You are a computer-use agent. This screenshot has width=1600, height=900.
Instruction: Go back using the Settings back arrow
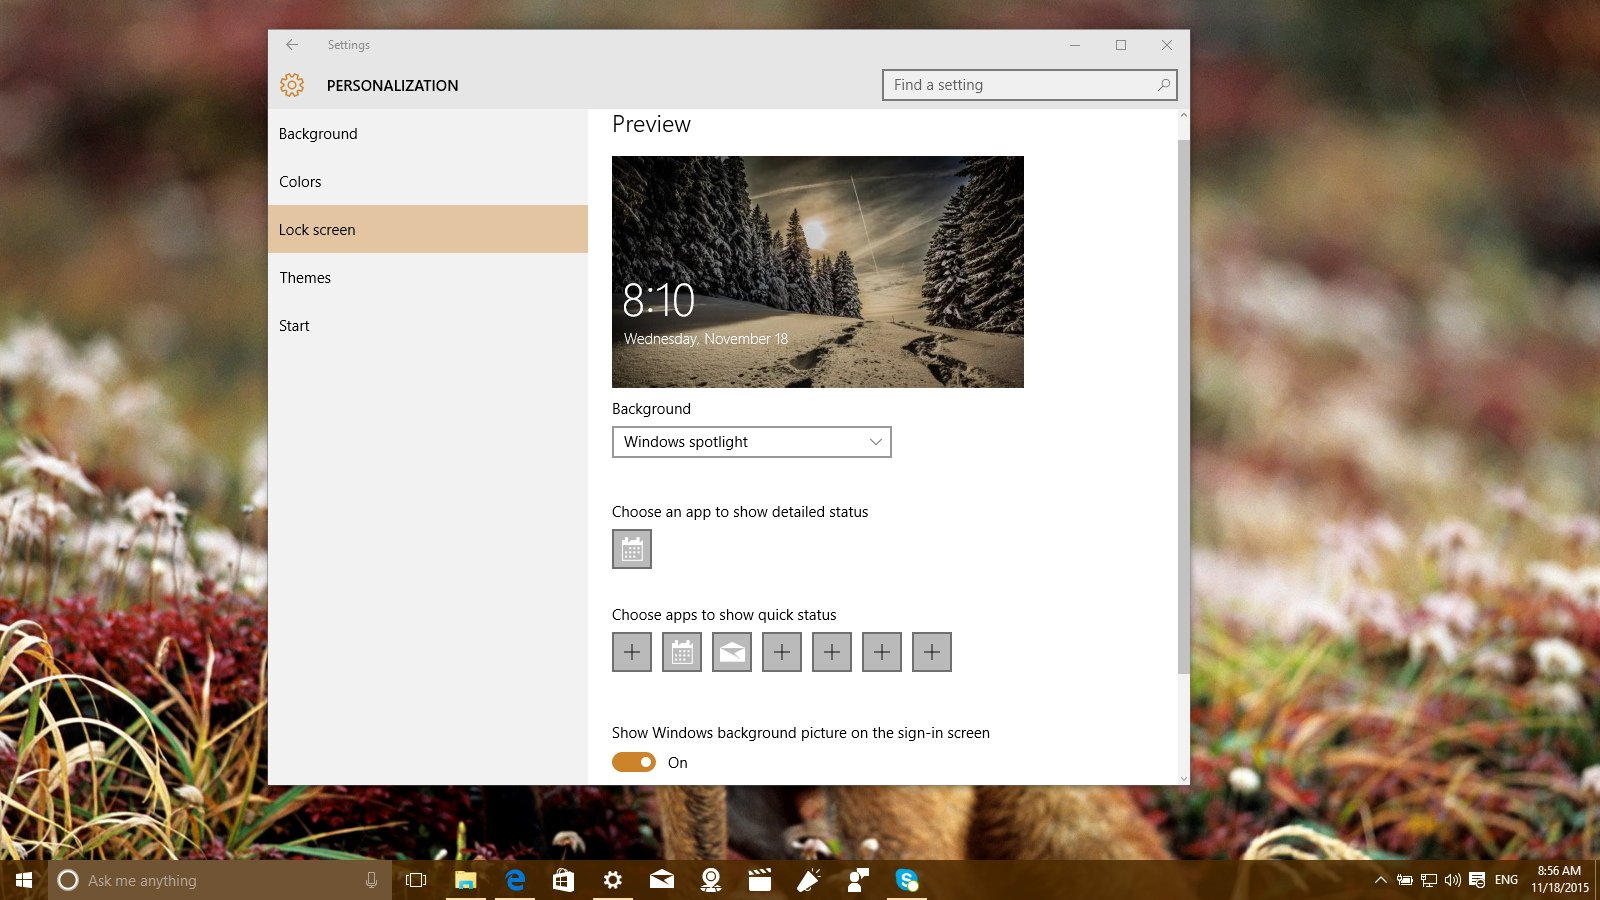pyautogui.click(x=292, y=45)
